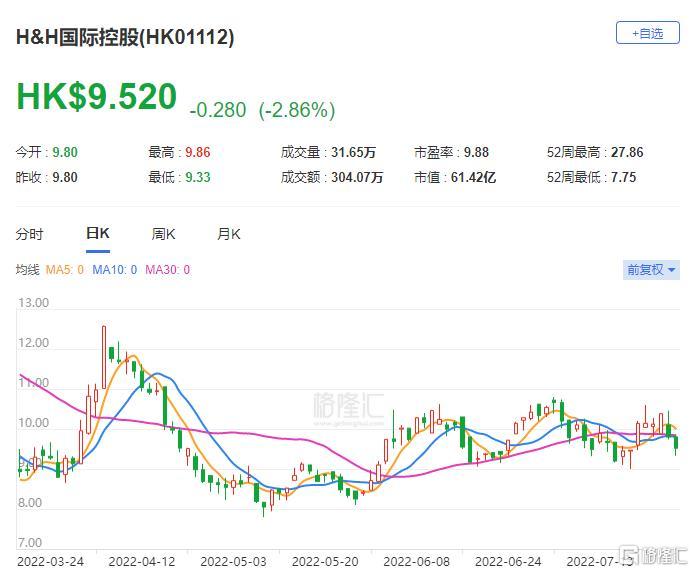Click 最高 value 9.86
Viewport: 694px width, 572px height.
[x=198, y=152]
